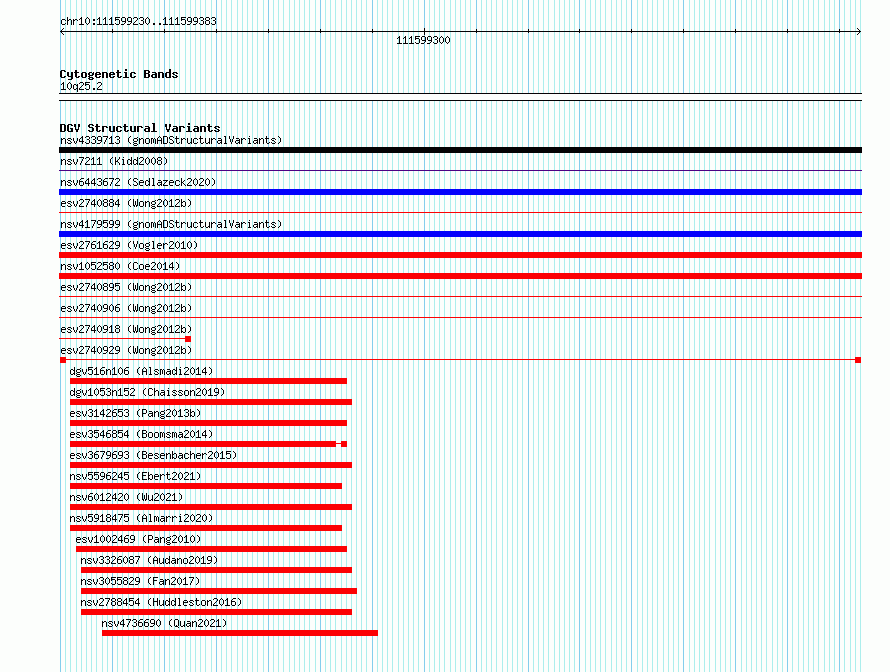This screenshot has height=672, width=890.
Task: Select the esv3546854 red variant bar
Action: point(208,444)
